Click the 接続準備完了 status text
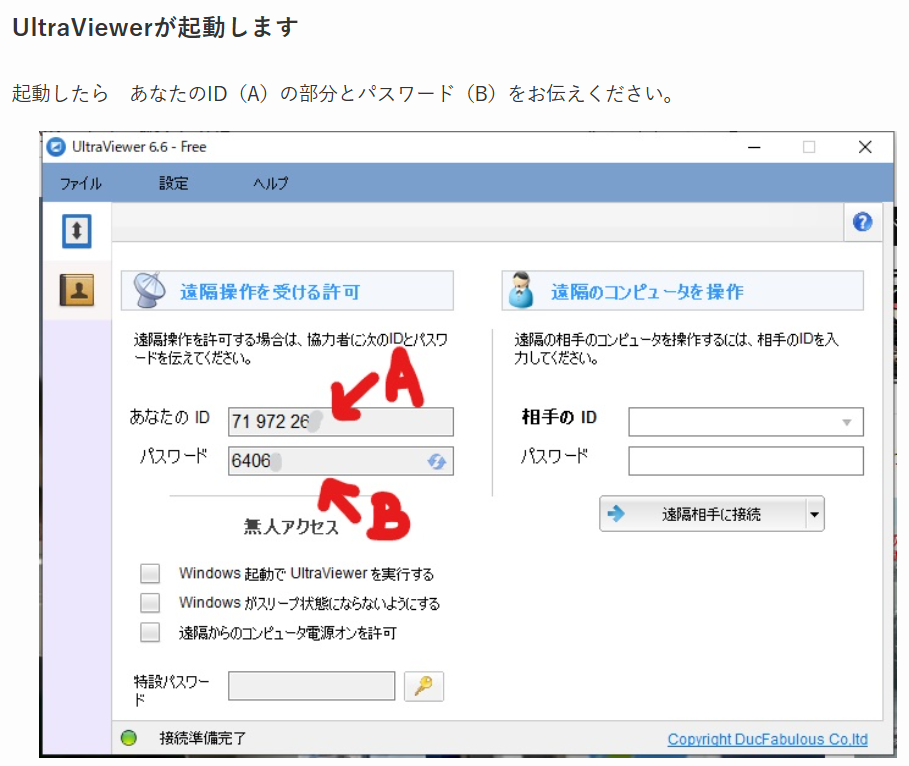909x766 pixels. 203,738
